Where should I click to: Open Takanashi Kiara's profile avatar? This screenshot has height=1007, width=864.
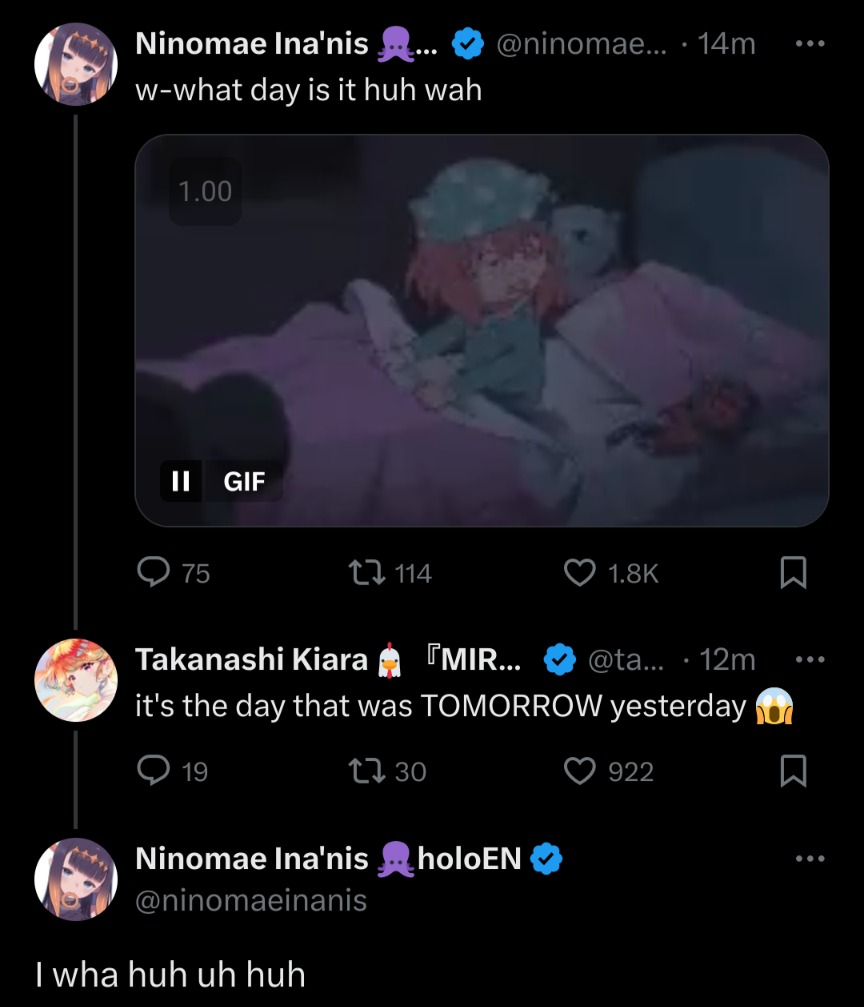(x=76, y=681)
